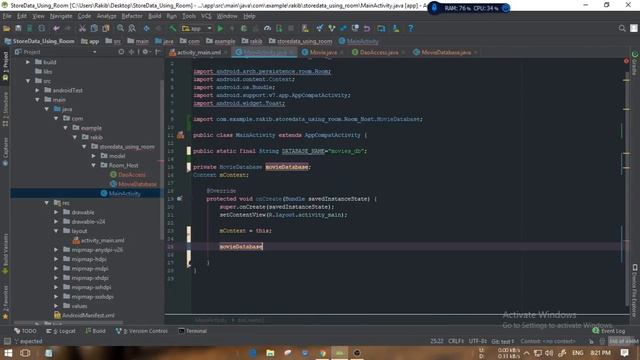Click the Attach debugger to process icon
Screen dimensions: 640x360
[x=279, y=28]
